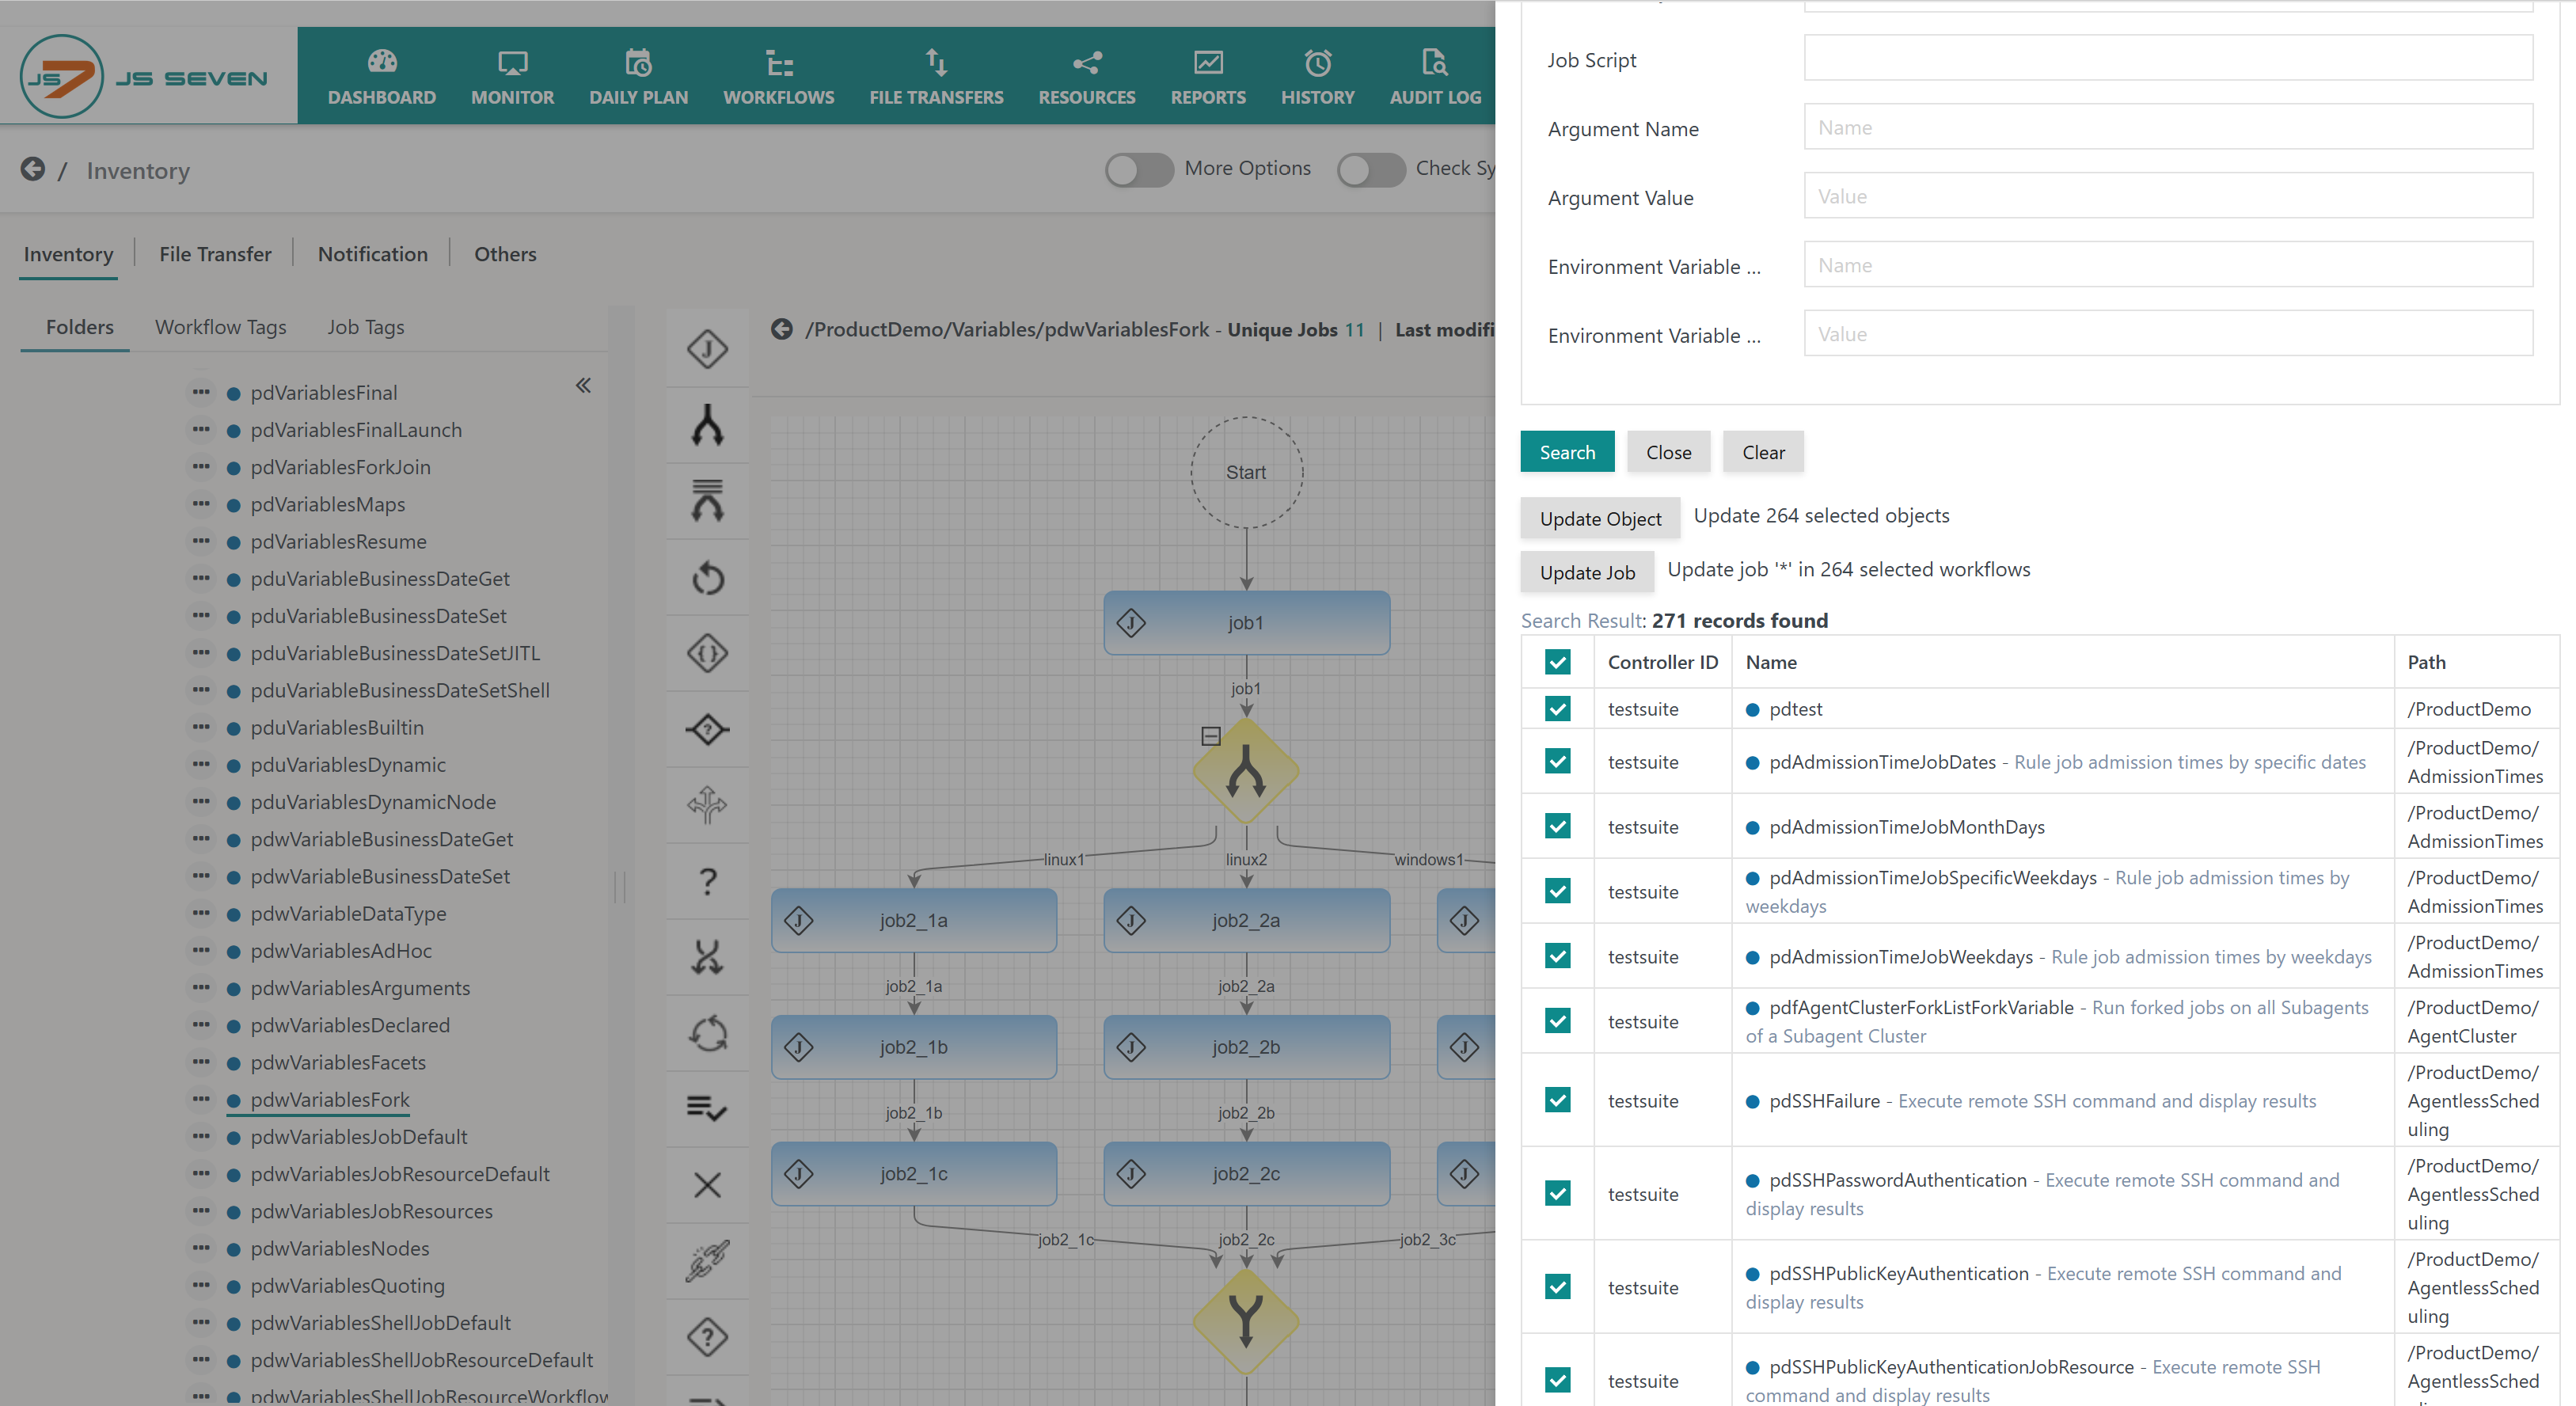Click the job1 node in the workflow diagram
The height and width of the screenshot is (1406, 2576).
(1246, 622)
